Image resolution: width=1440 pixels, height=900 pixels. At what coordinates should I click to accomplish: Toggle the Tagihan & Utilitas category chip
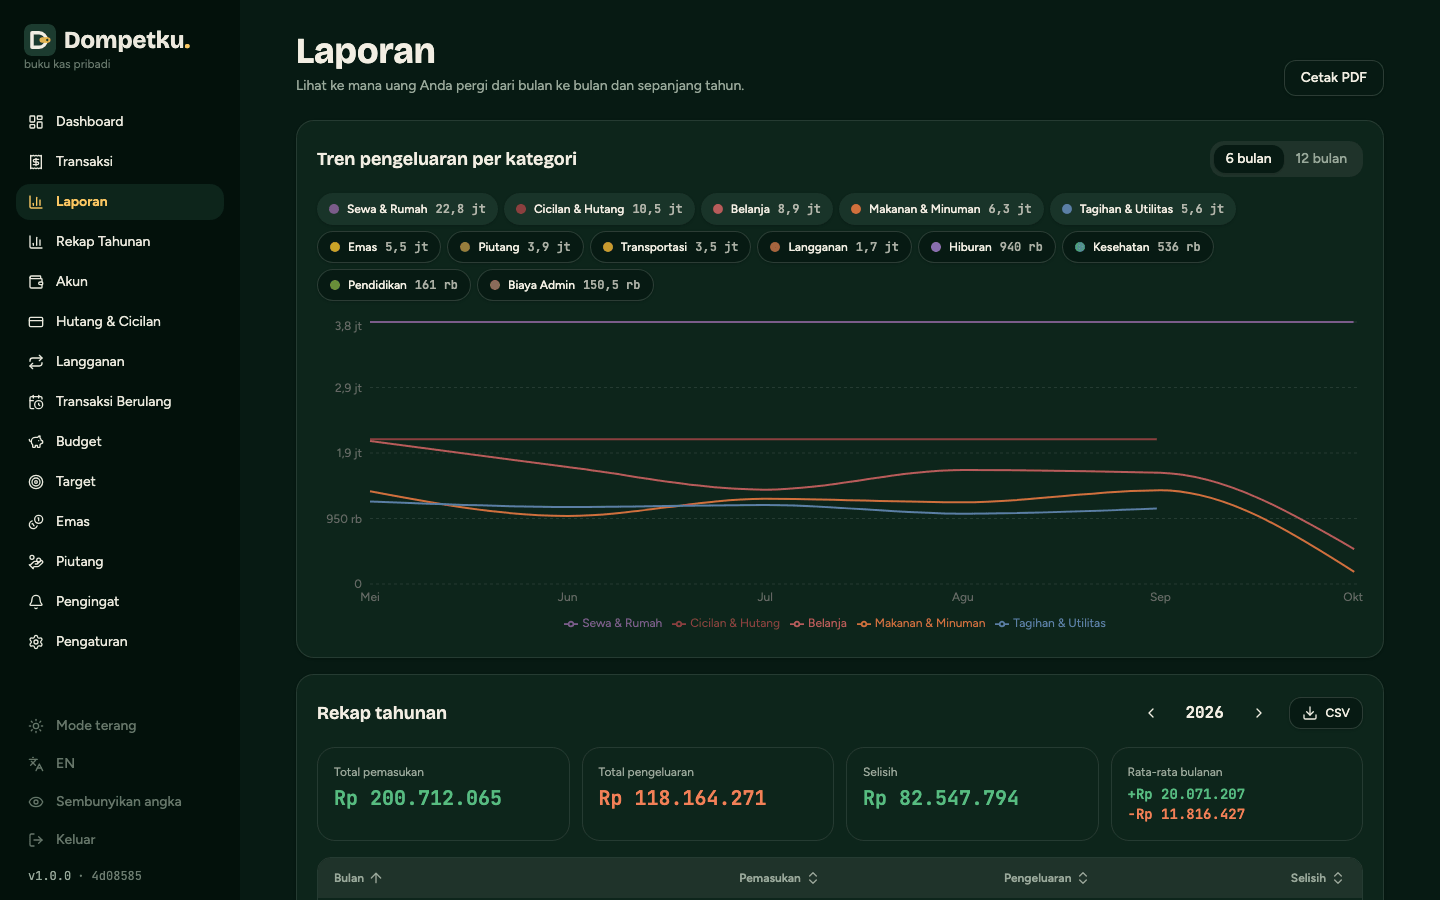[1143, 209]
